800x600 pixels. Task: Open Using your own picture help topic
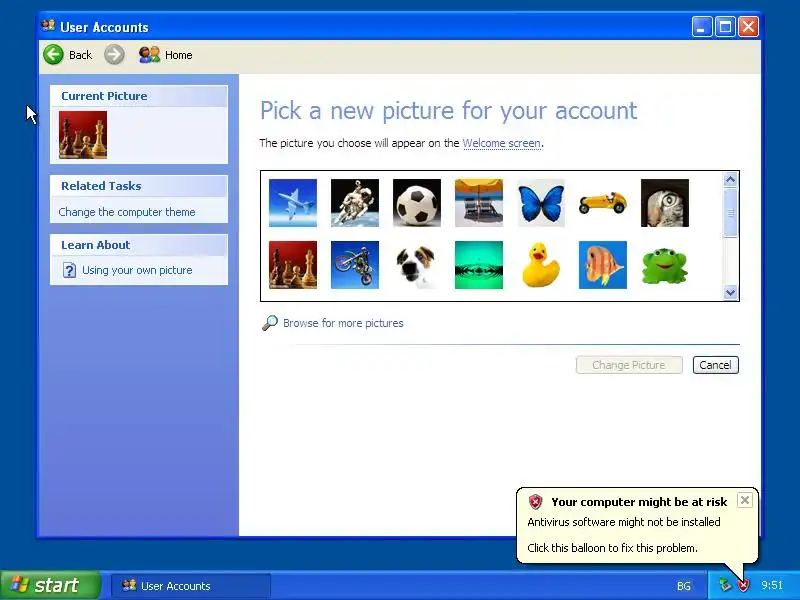pos(137,270)
